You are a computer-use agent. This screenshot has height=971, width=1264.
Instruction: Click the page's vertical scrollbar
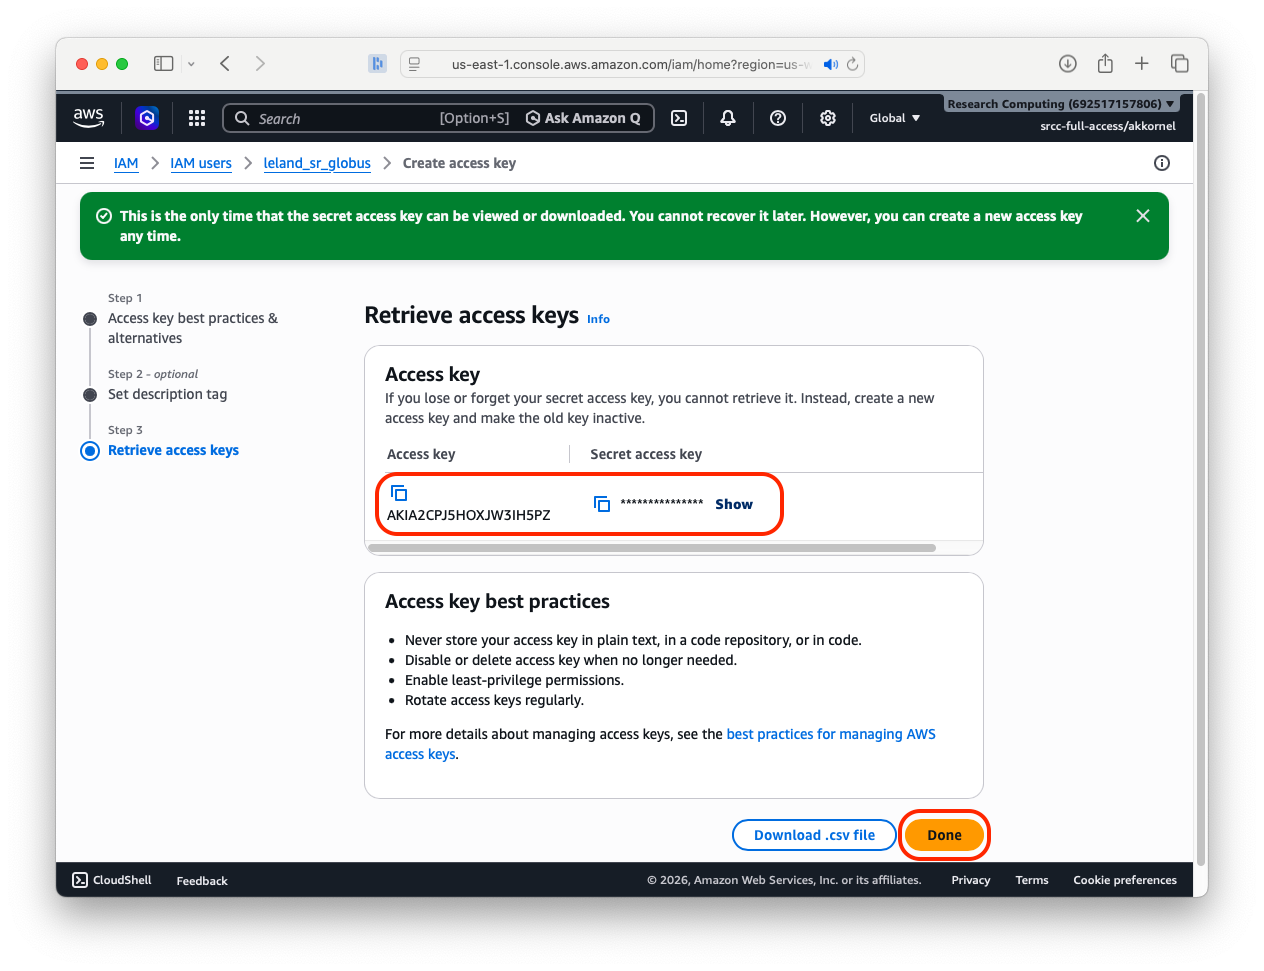click(1200, 480)
